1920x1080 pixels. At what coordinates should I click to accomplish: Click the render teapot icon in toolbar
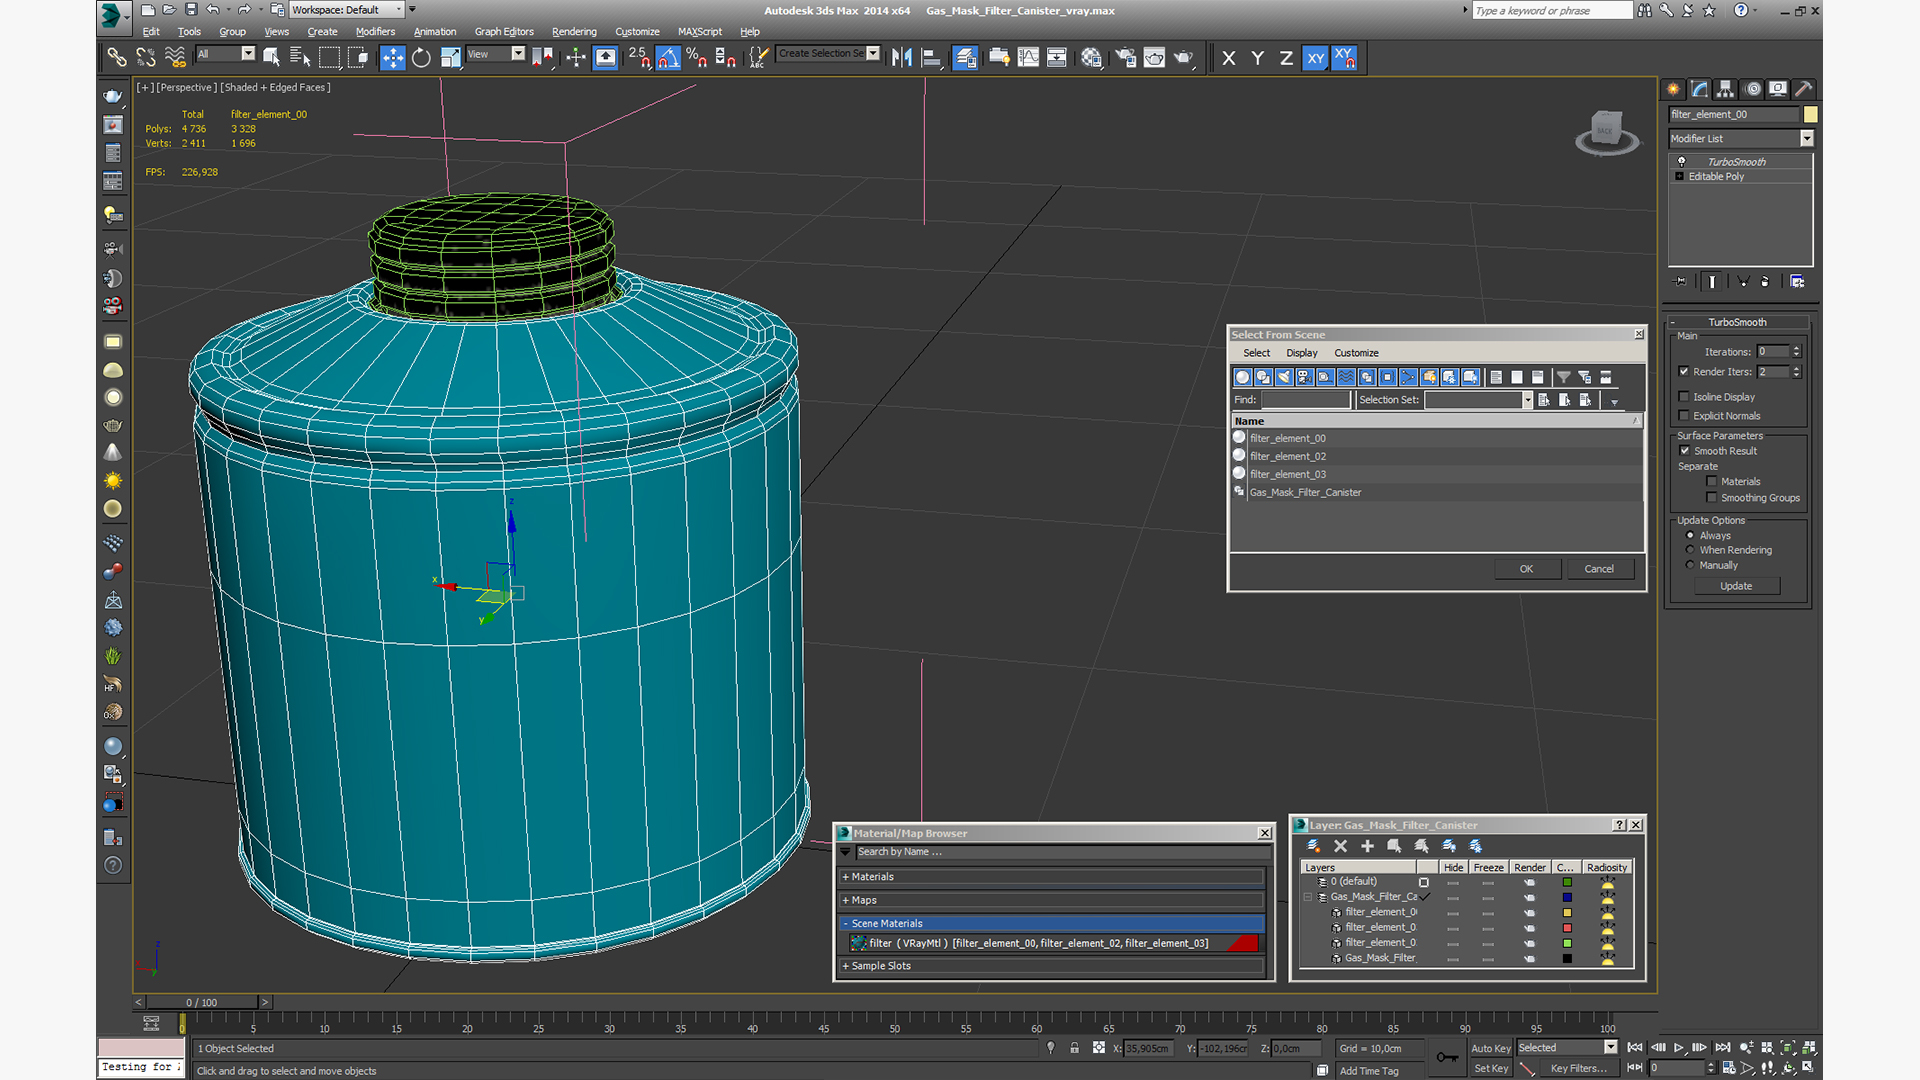pyautogui.click(x=1184, y=58)
